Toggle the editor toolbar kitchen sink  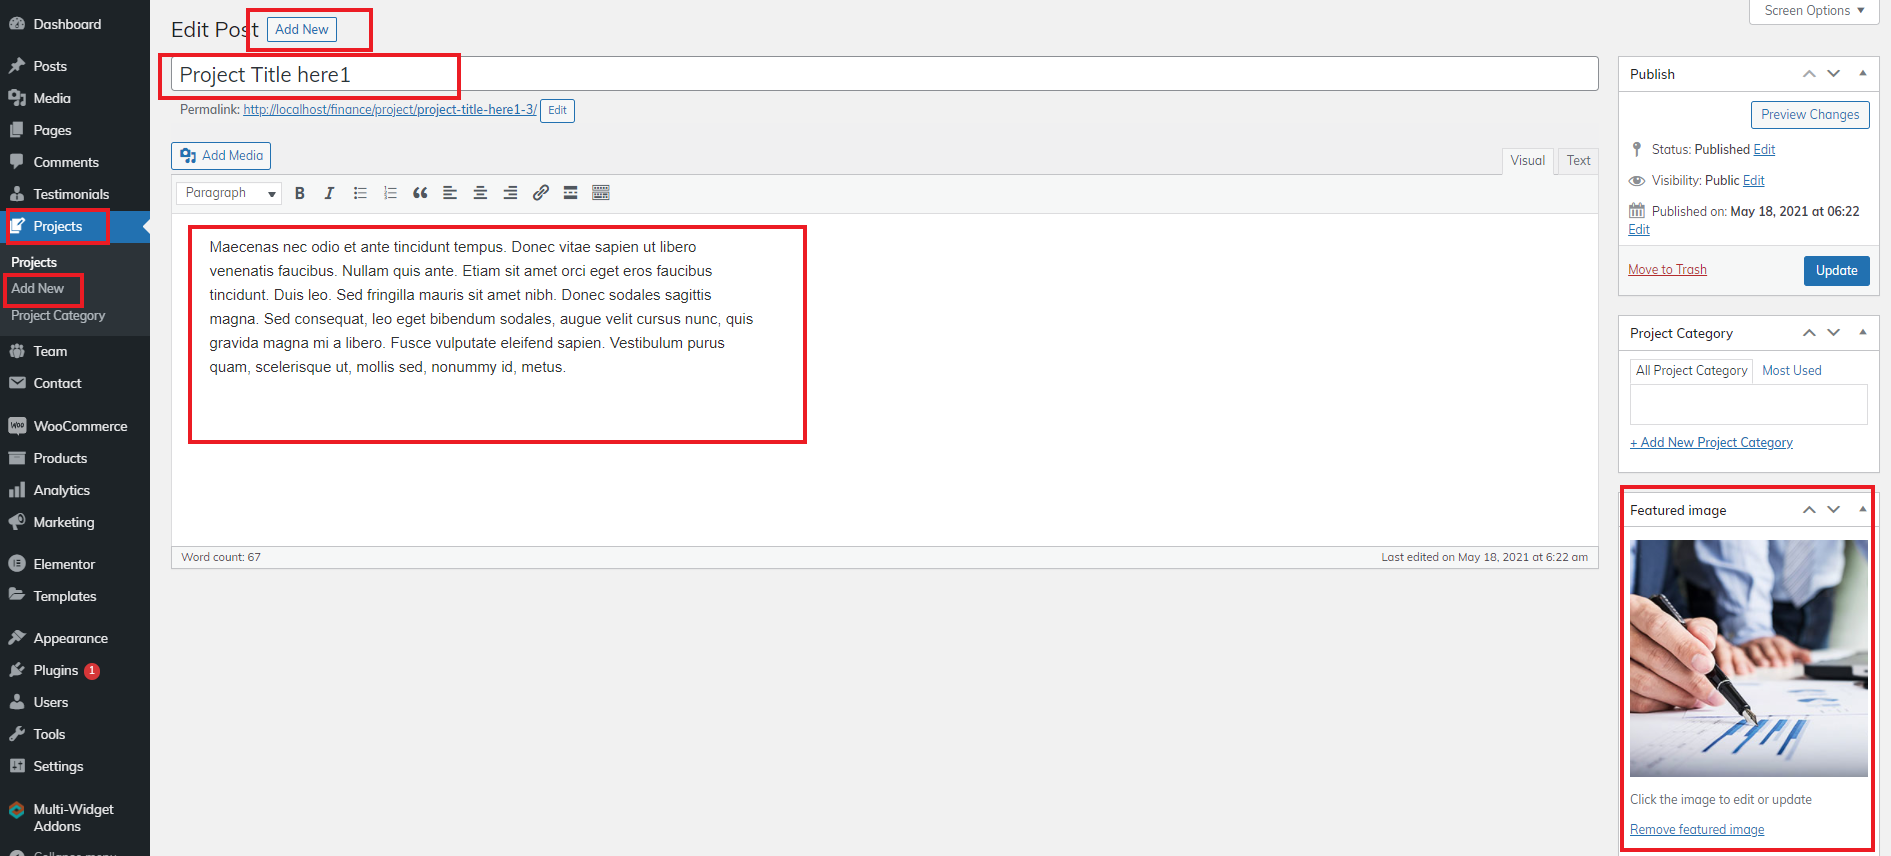601,193
